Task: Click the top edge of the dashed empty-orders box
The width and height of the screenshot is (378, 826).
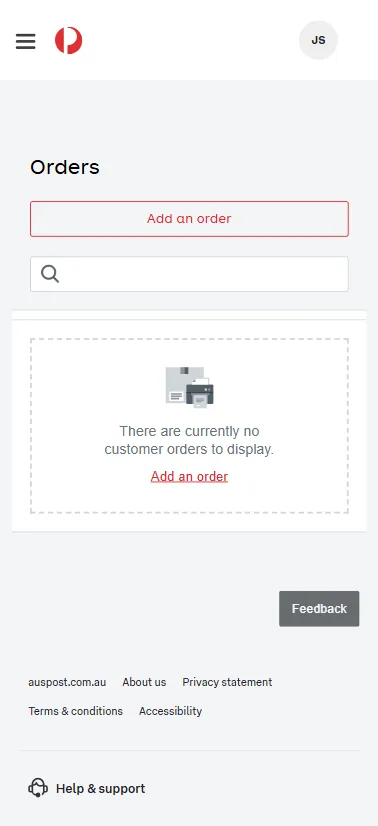Action: click(x=189, y=339)
